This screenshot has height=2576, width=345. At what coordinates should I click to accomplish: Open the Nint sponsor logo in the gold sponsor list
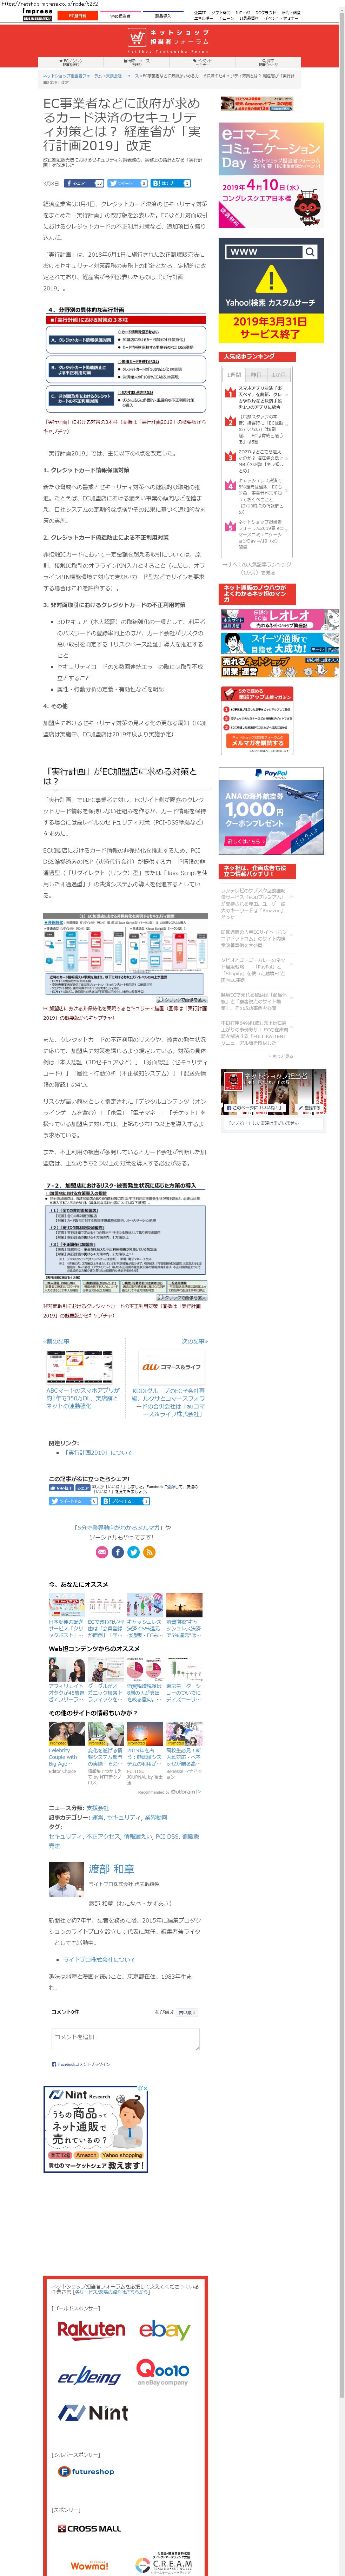[93, 2413]
